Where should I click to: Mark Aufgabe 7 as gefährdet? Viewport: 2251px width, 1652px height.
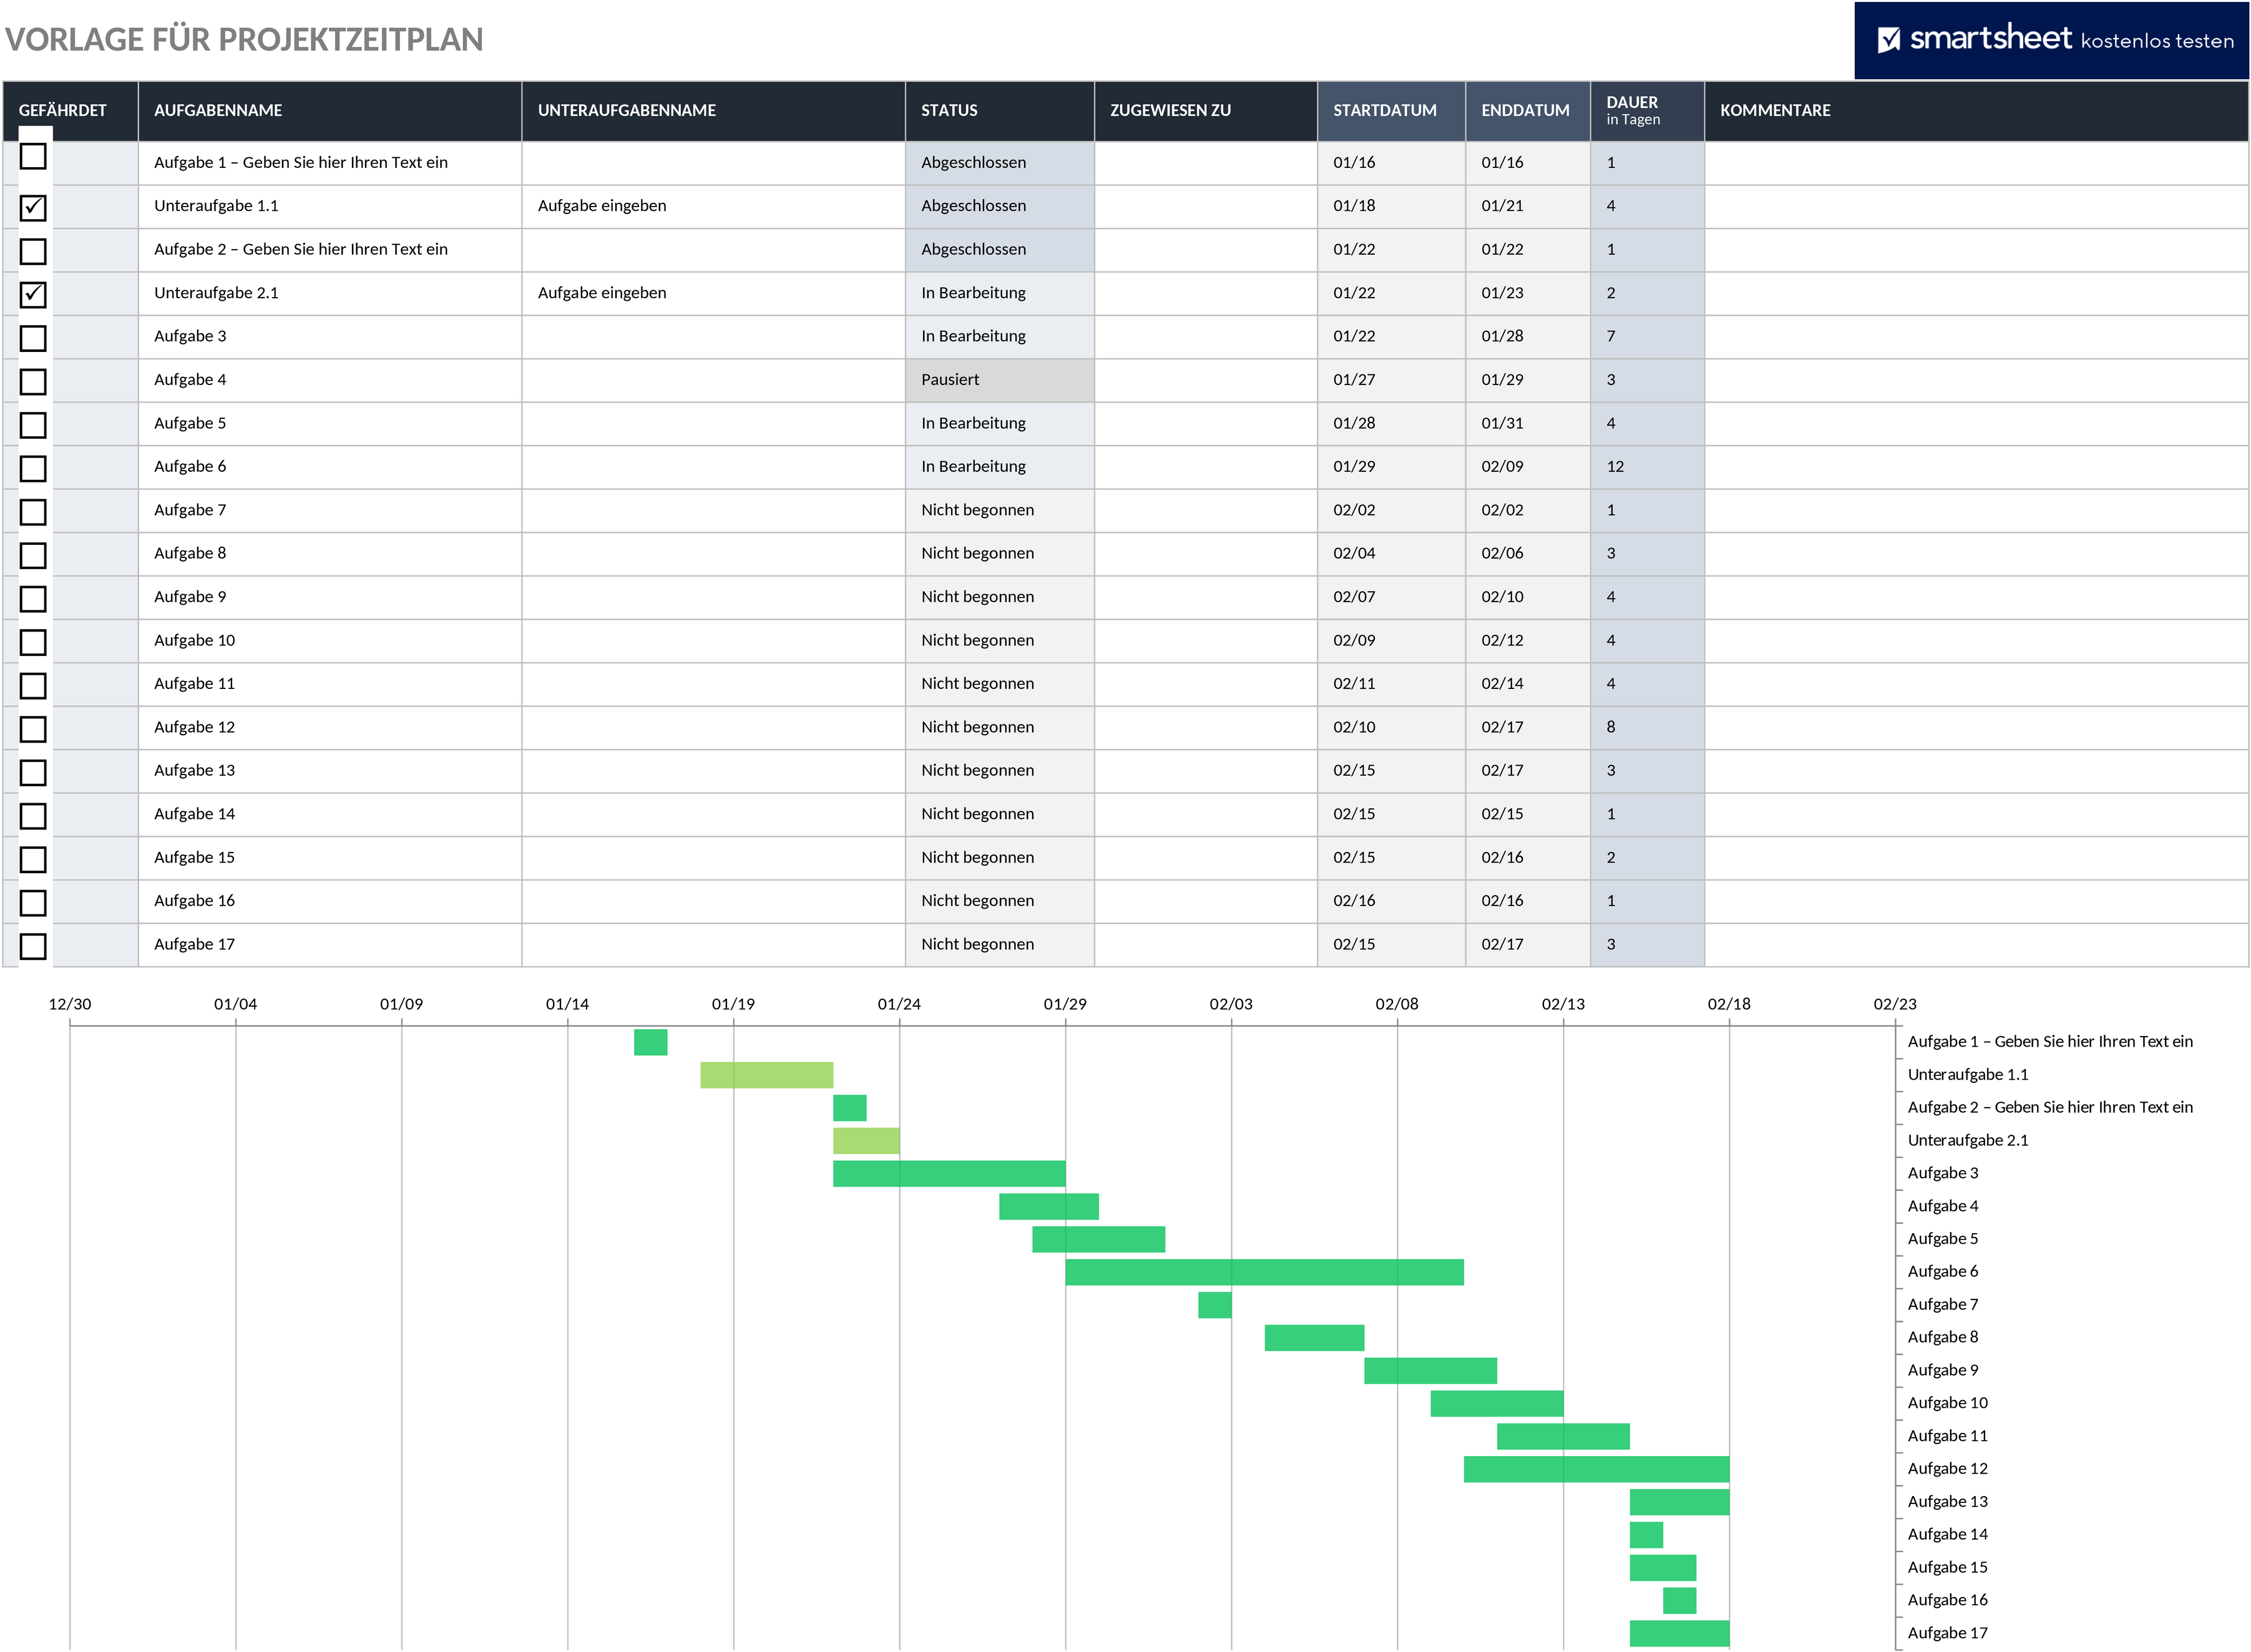coord(33,512)
